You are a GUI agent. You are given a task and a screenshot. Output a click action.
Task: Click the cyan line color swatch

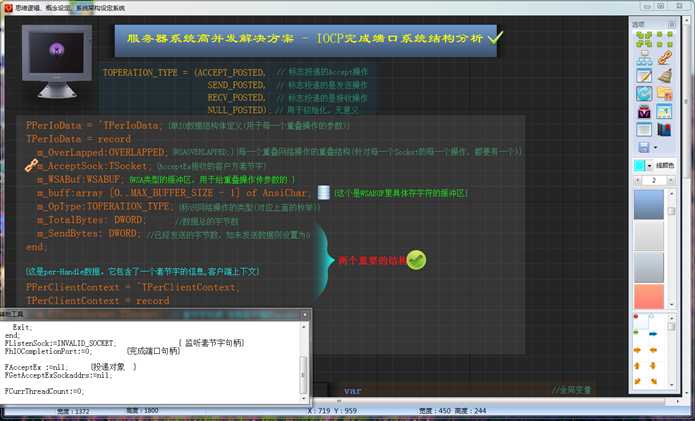(x=639, y=166)
